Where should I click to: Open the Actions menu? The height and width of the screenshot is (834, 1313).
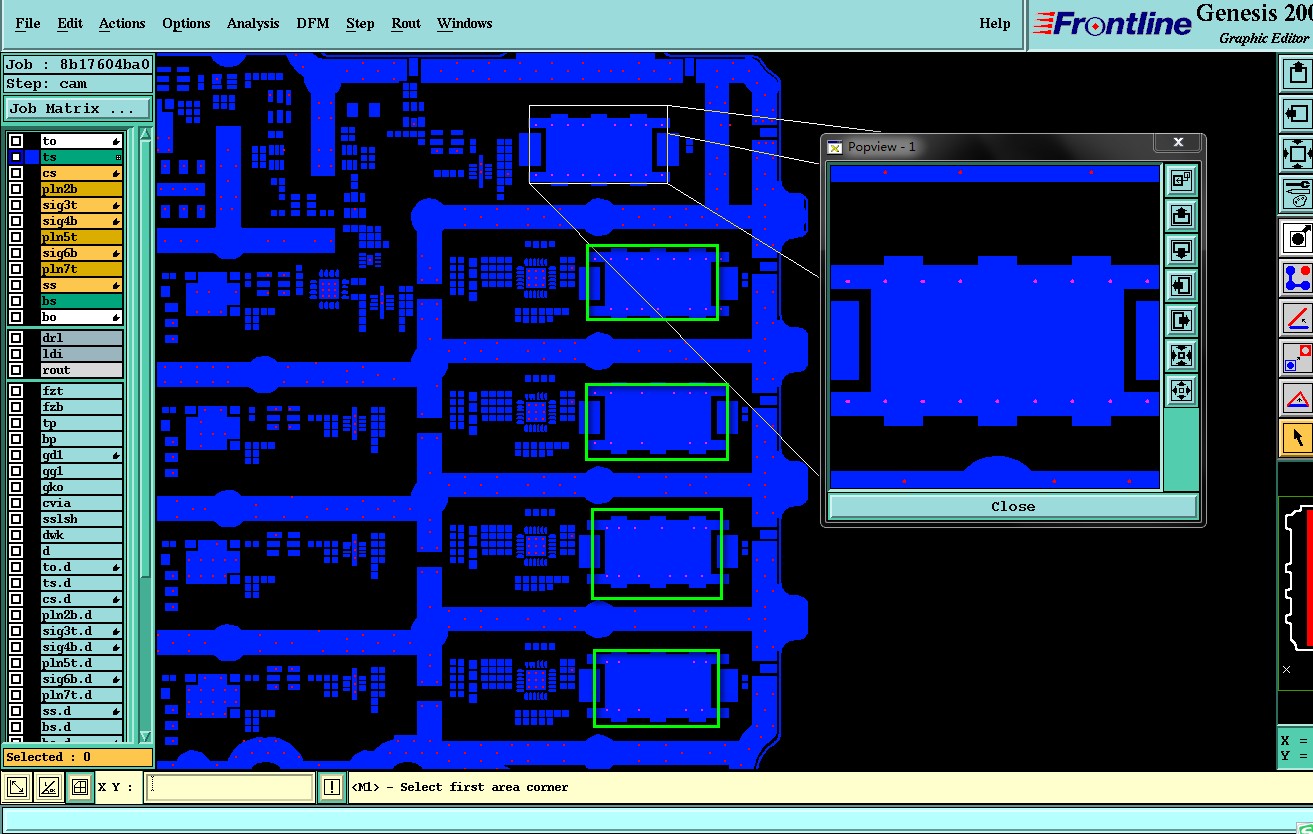click(x=122, y=23)
